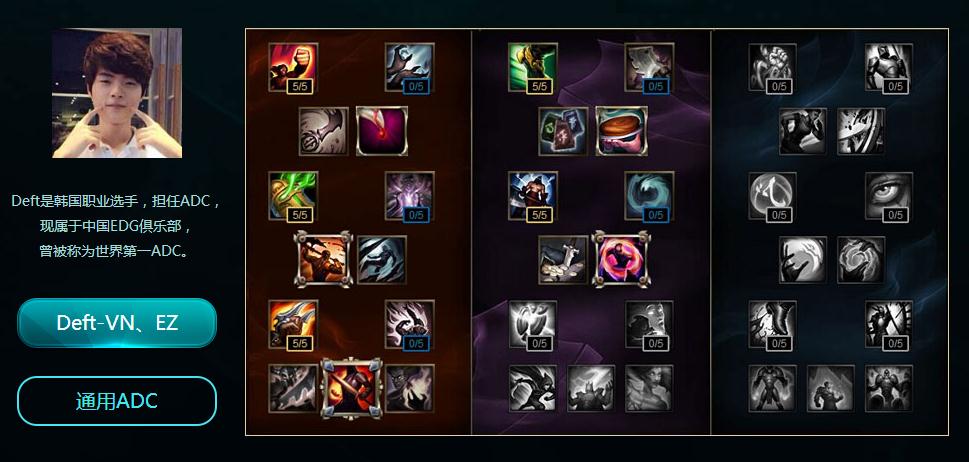Click the orange axe warrior mastery icon
969x462 pixels.
point(324,259)
